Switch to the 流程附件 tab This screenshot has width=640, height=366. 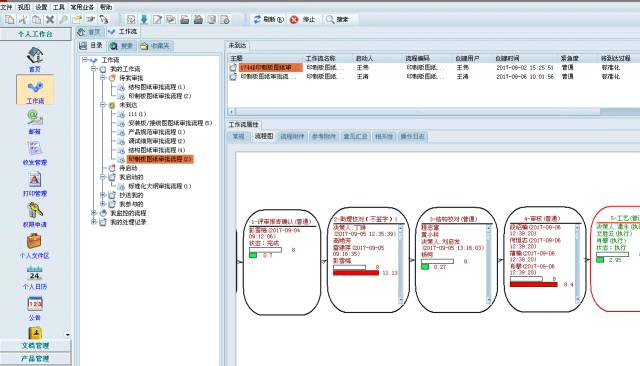click(x=292, y=136)
